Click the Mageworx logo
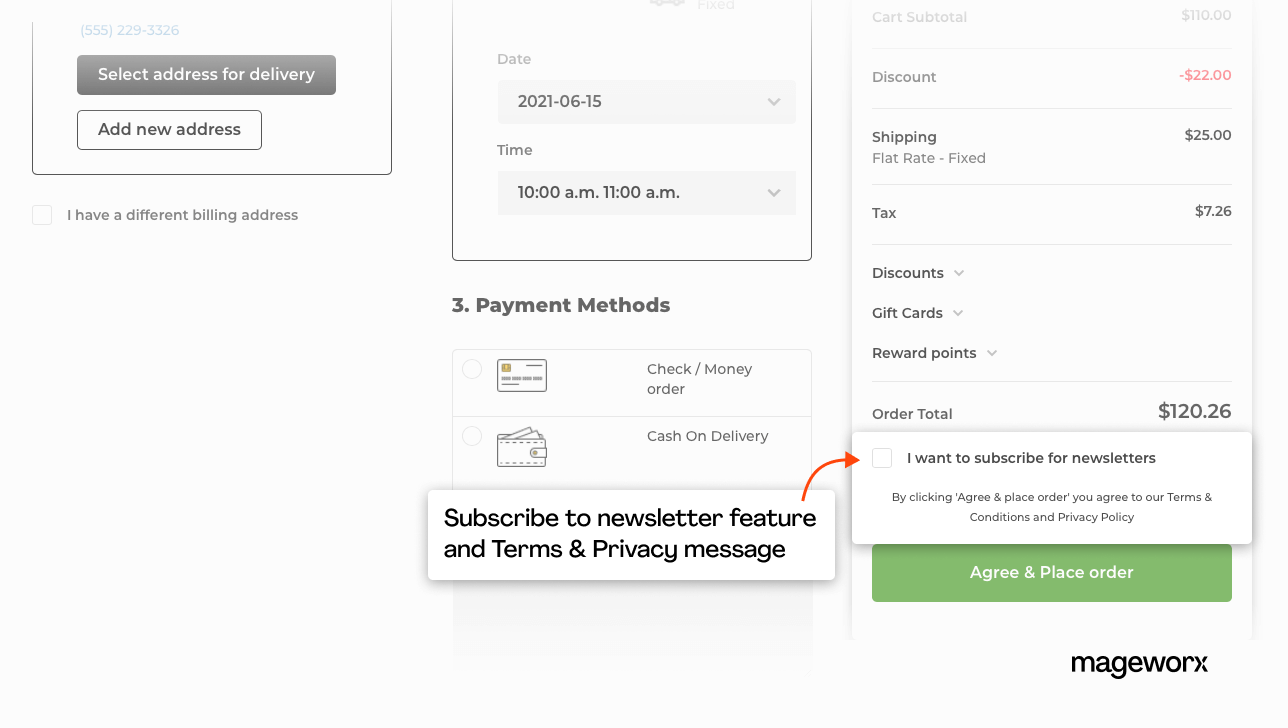1288x728 pixels. tap(1138, 665)
